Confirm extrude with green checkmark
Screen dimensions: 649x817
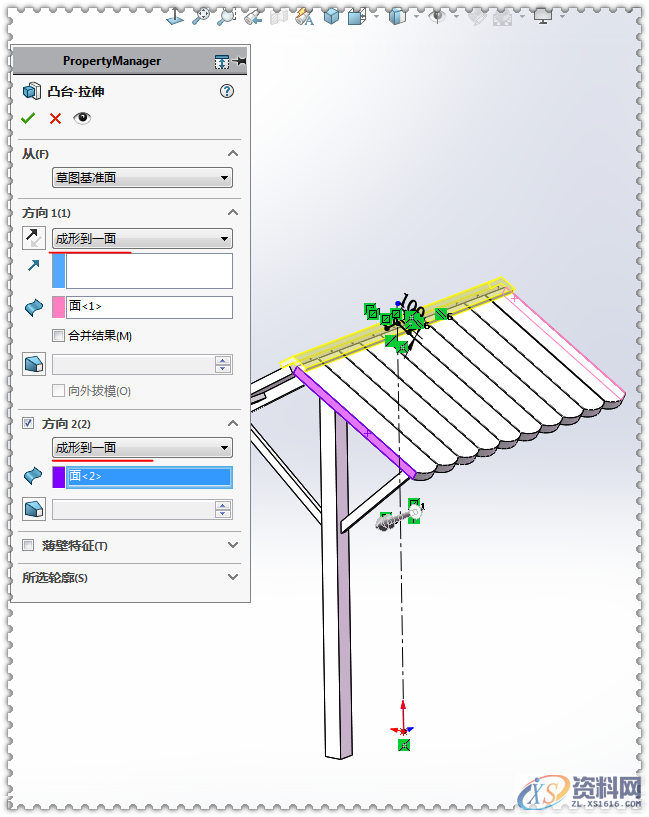(x=28, y=118)
